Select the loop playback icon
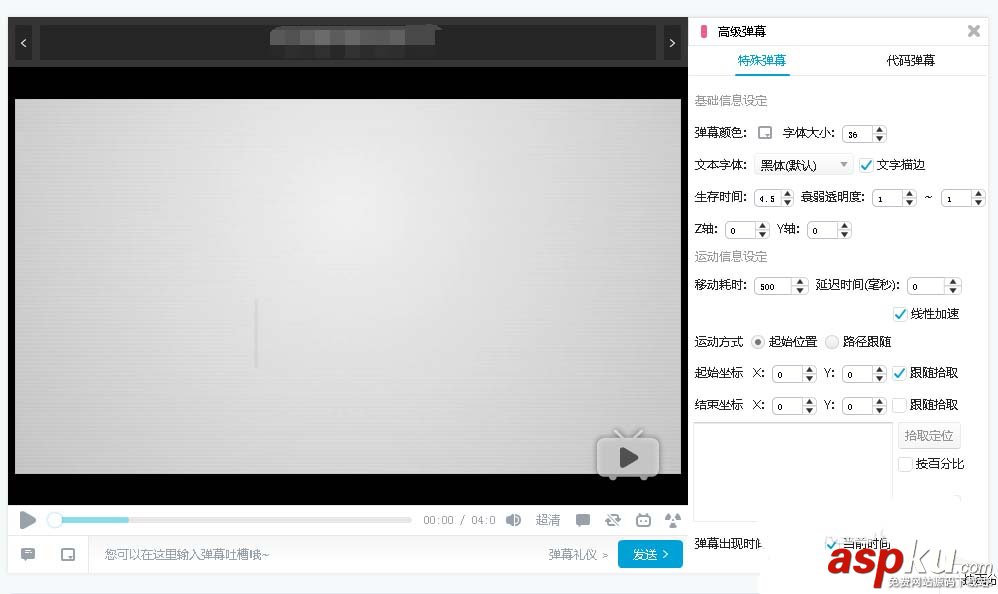 [613, 519]
